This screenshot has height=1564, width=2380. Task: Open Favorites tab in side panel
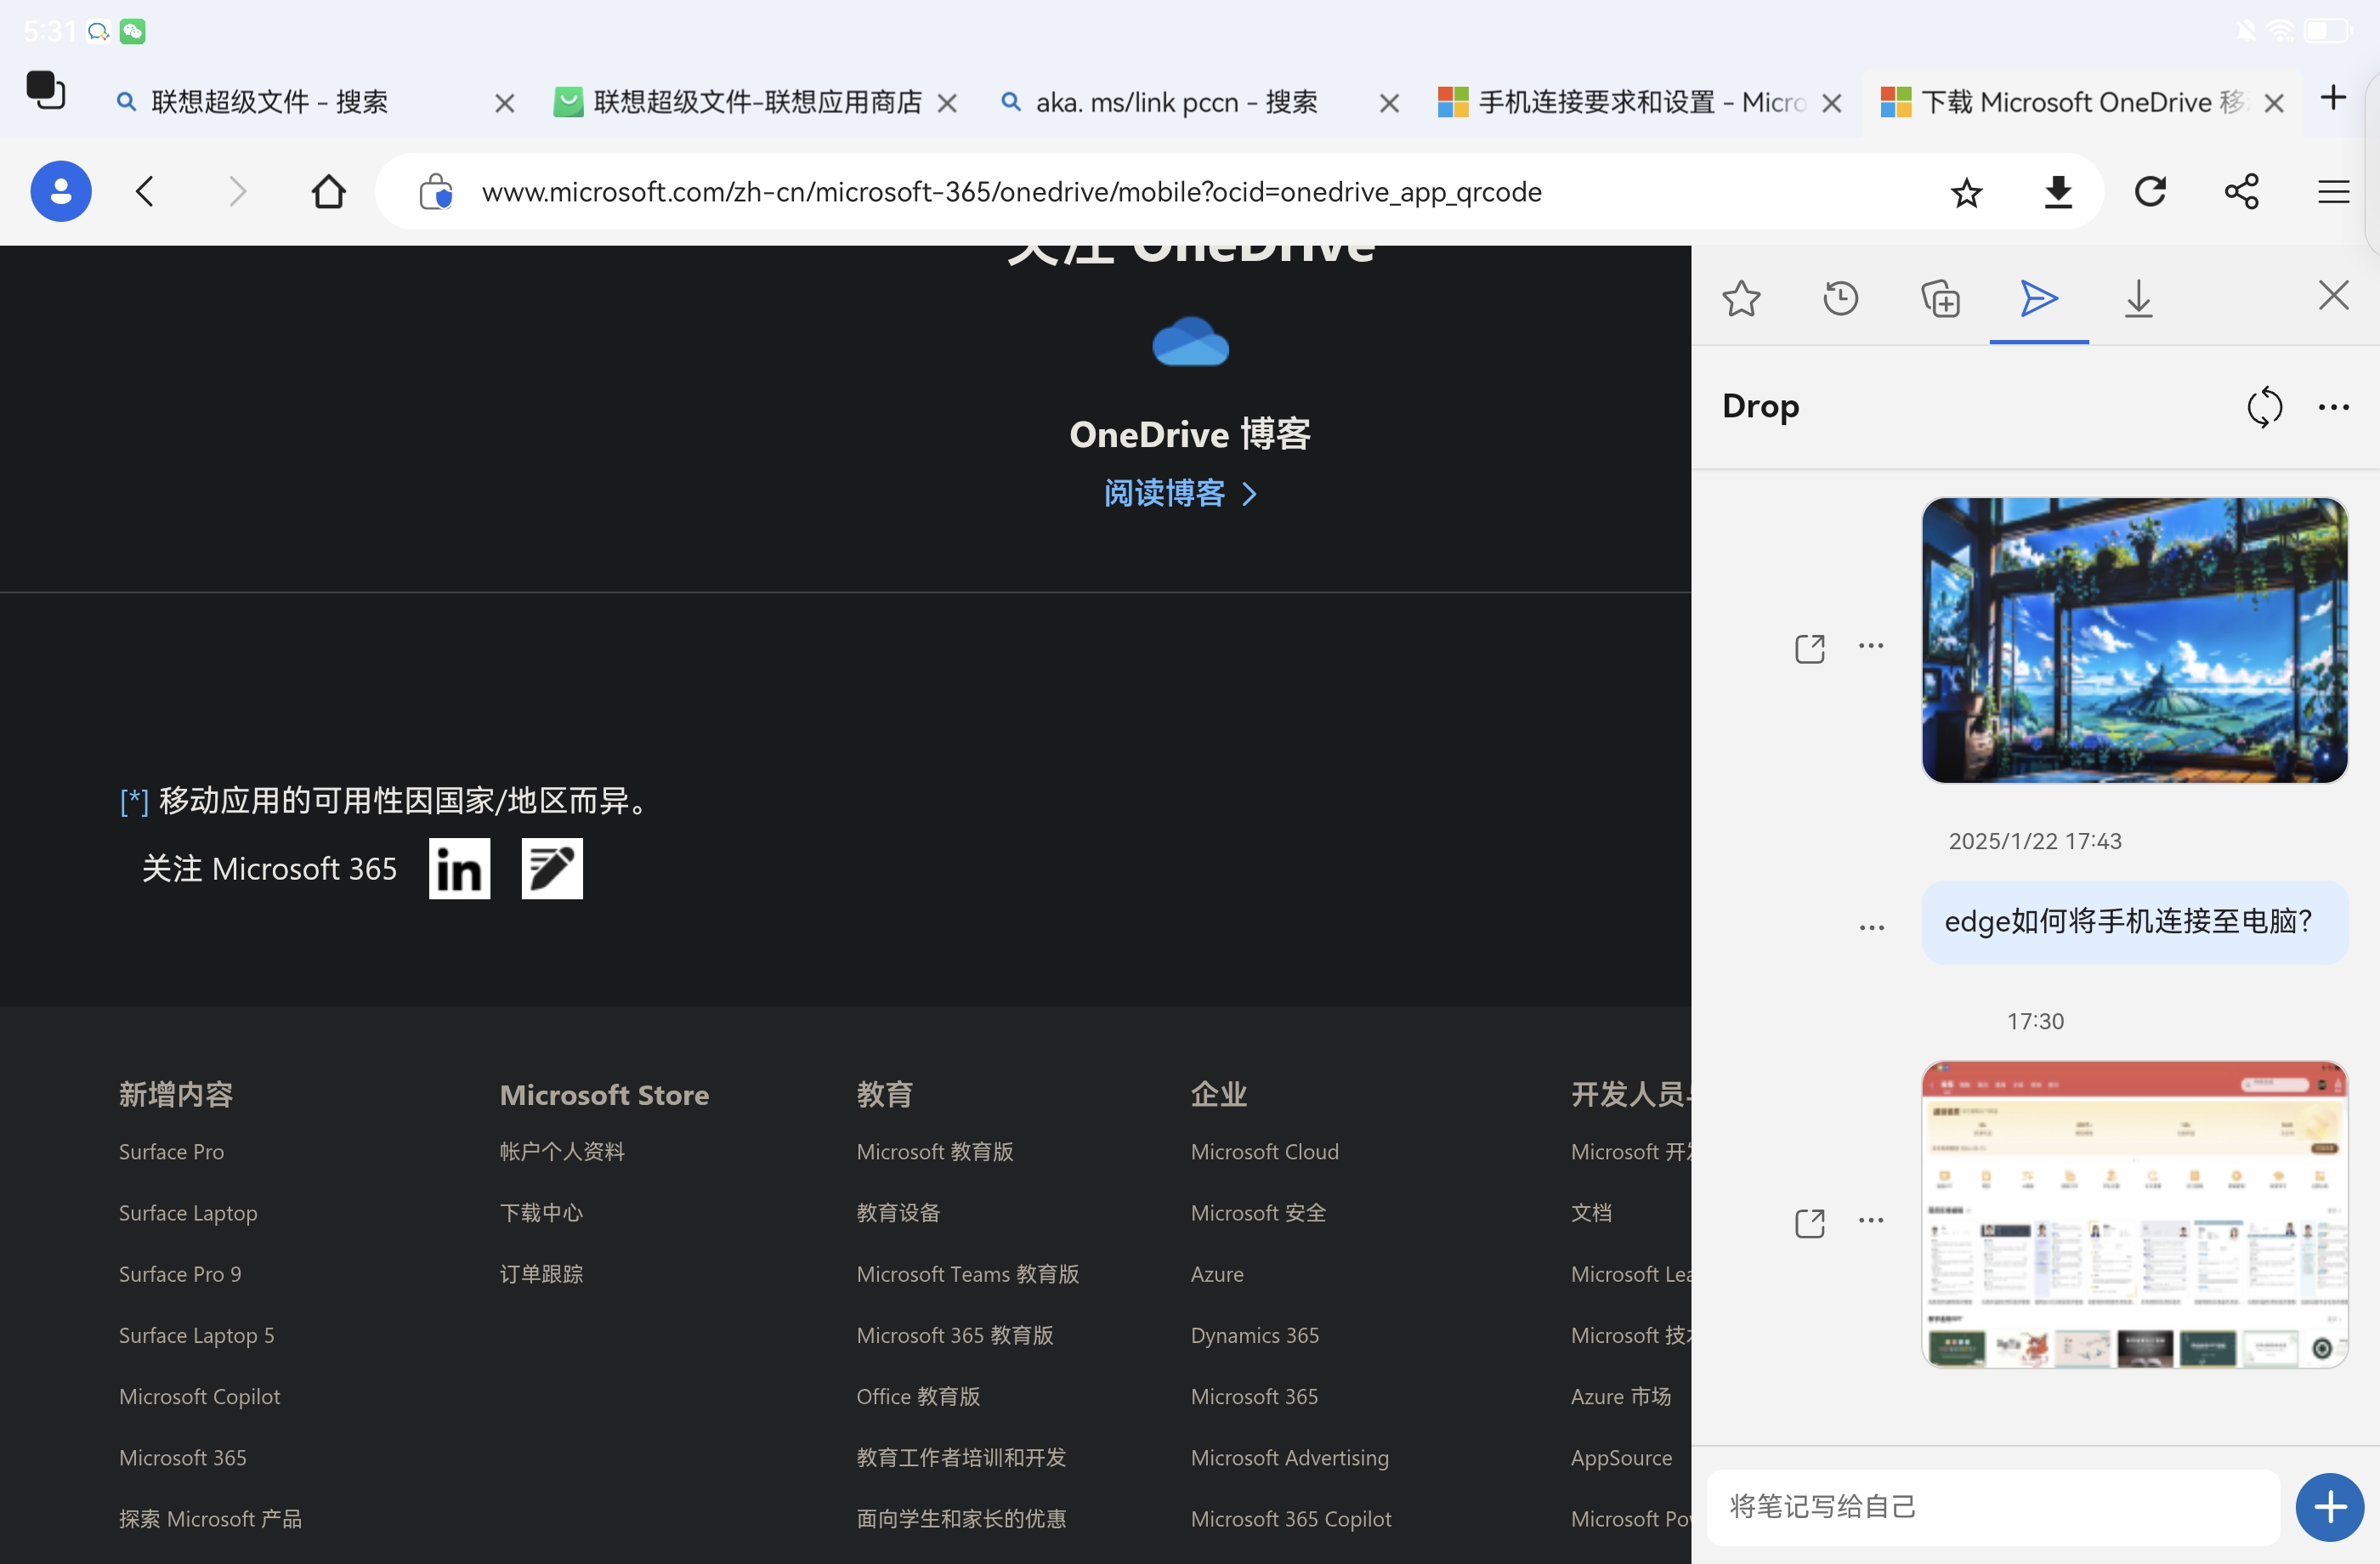[1741, 298]
